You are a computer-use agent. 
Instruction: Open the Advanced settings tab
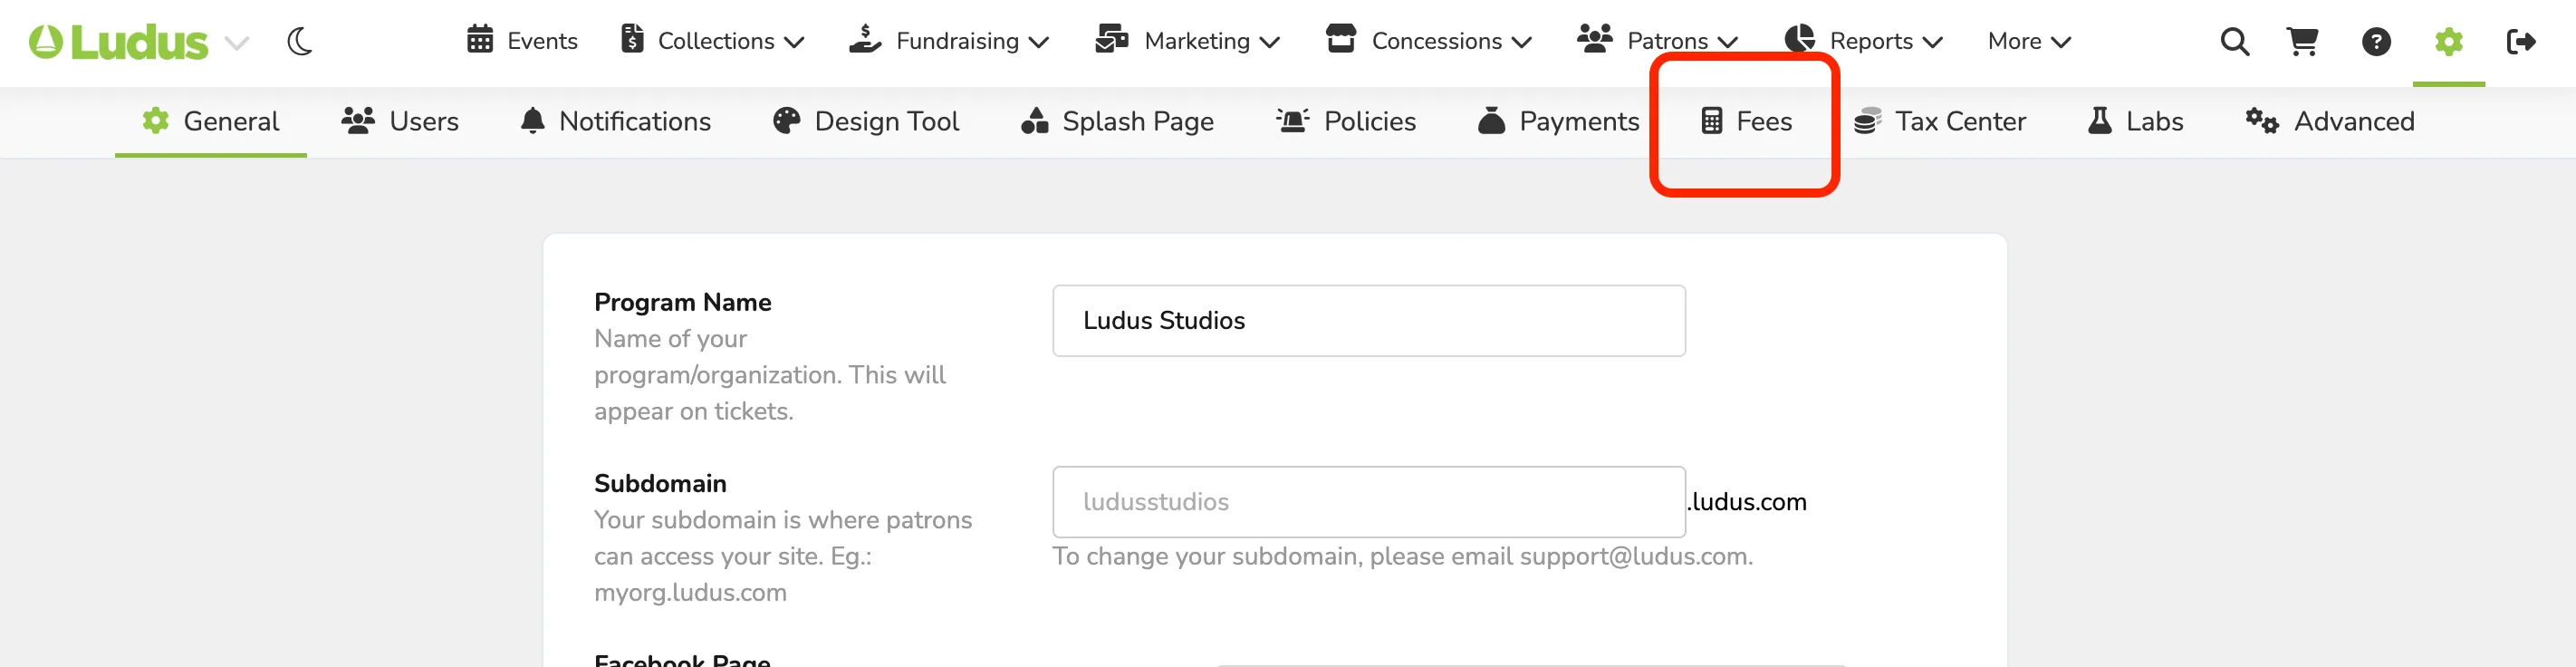pos(2330,122)
